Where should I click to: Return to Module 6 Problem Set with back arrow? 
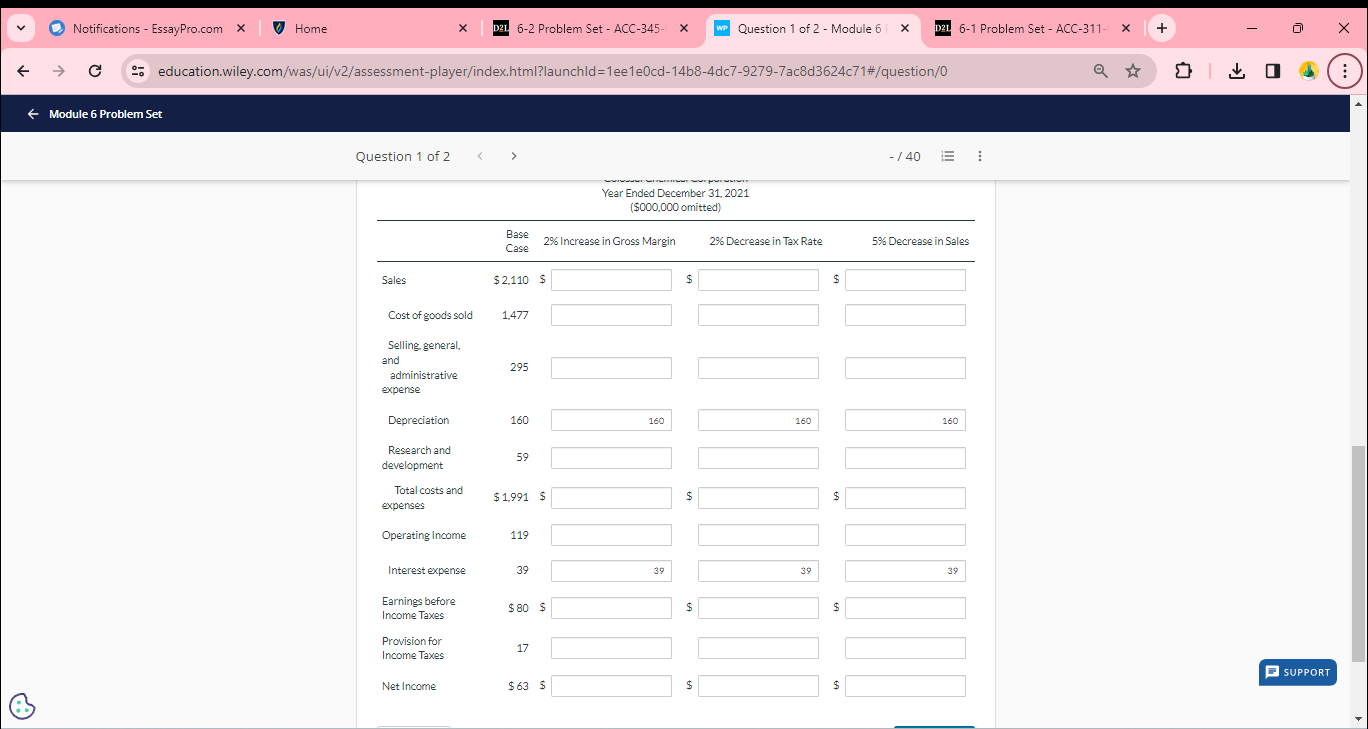[33, 114]
